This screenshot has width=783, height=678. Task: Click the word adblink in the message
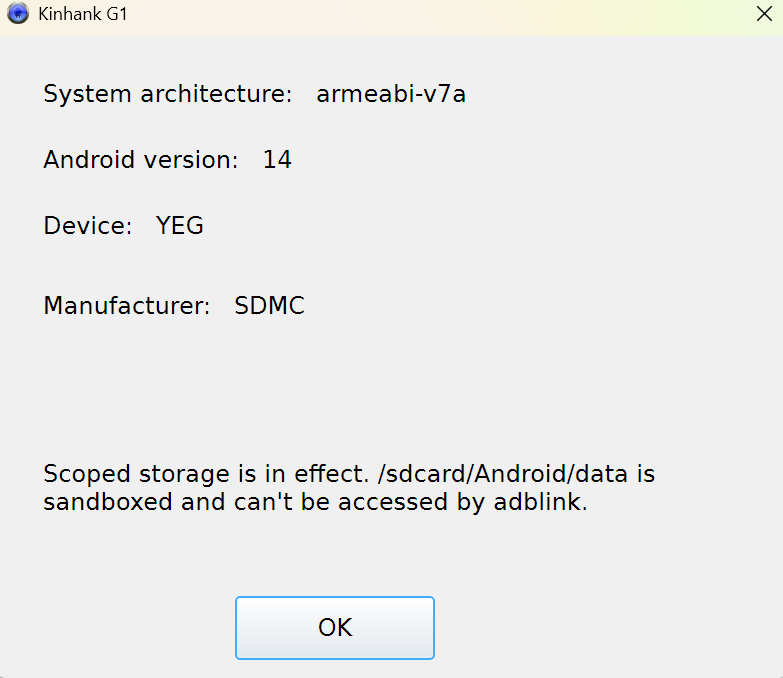tap(539, 502)
